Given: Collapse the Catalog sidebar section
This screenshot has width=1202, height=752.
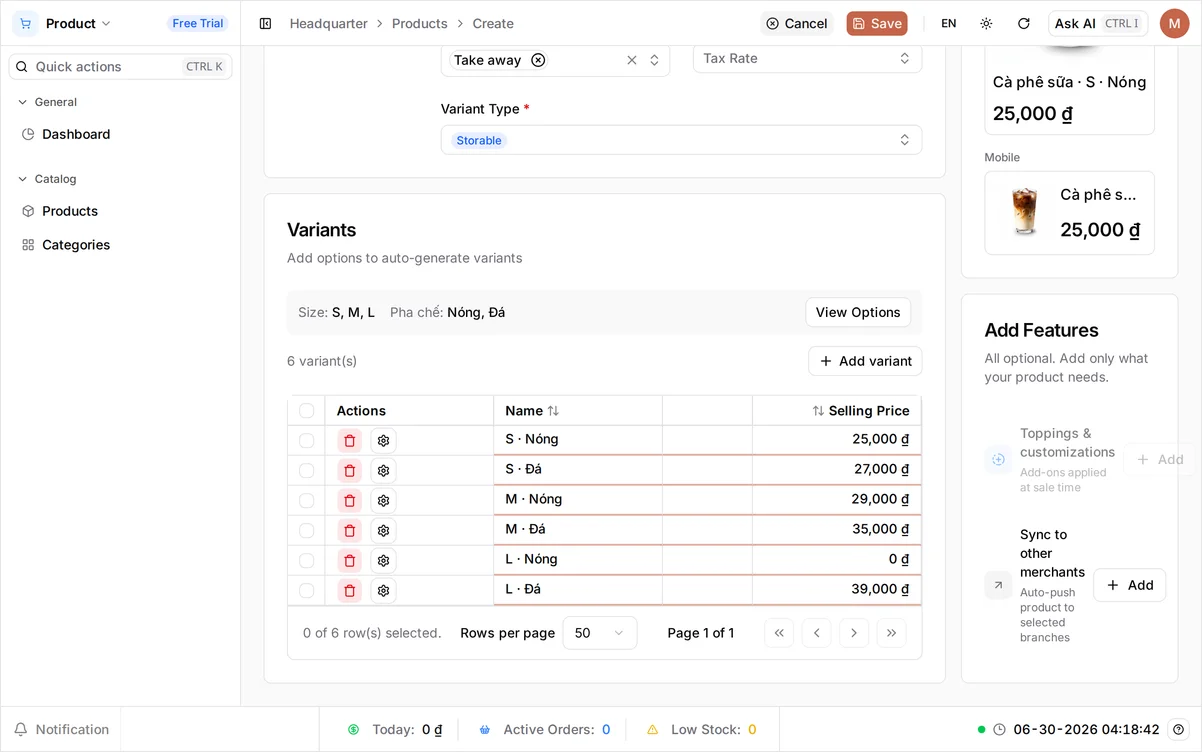Looking at the screenshot, I should pyautogui.click(x=47, y=179).
